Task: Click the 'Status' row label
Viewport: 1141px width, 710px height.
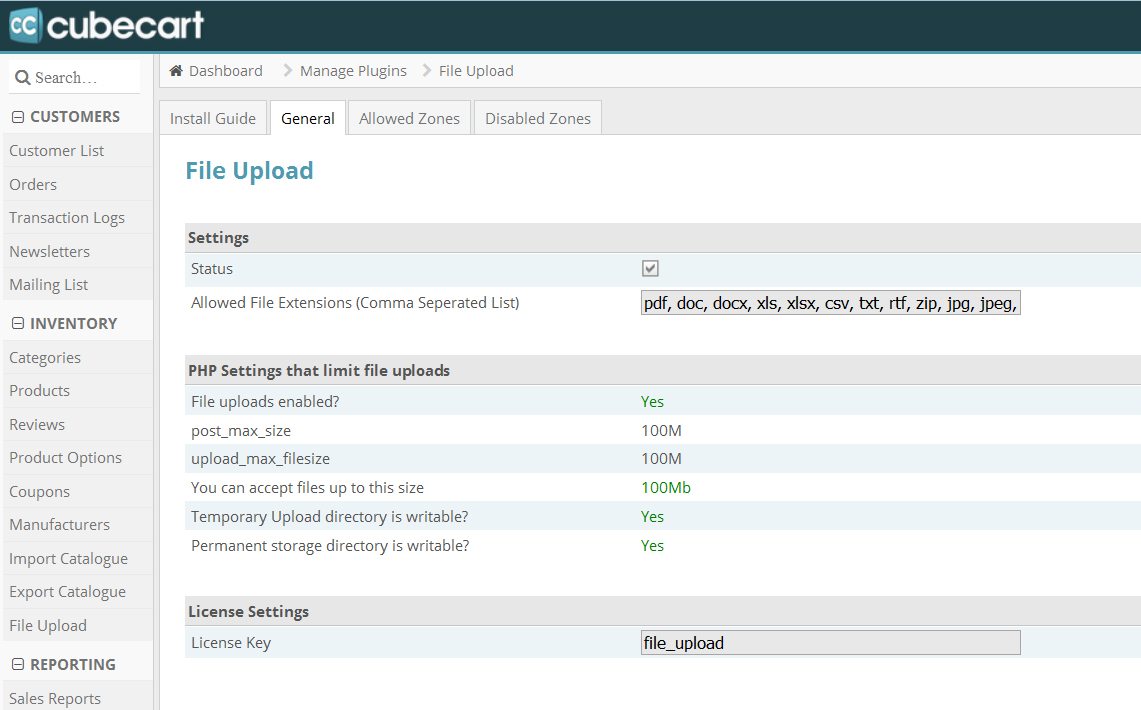Action: [x=212, y=268]
